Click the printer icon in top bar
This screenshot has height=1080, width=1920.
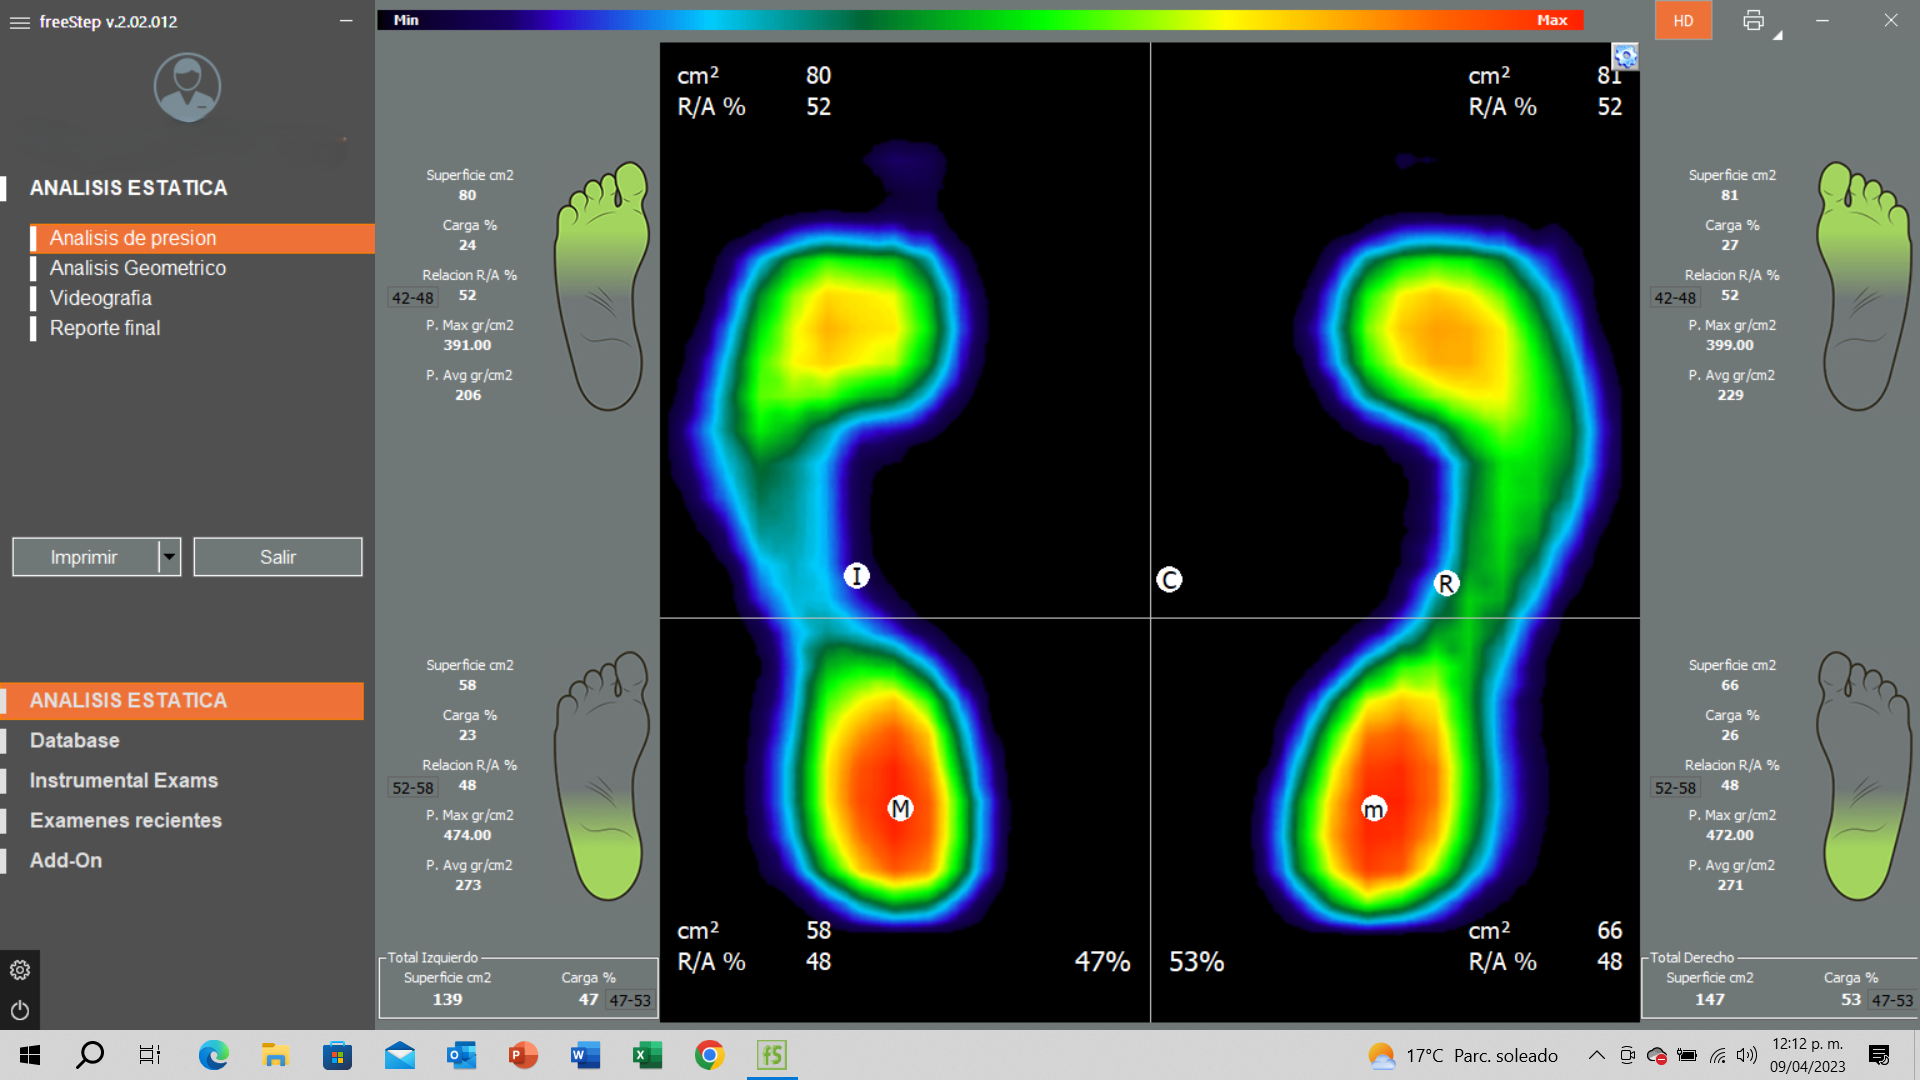pos(1753,21)
